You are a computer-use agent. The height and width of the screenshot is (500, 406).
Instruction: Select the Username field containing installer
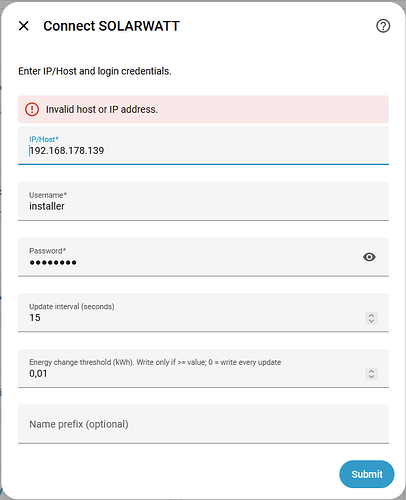tap(203, 201)
